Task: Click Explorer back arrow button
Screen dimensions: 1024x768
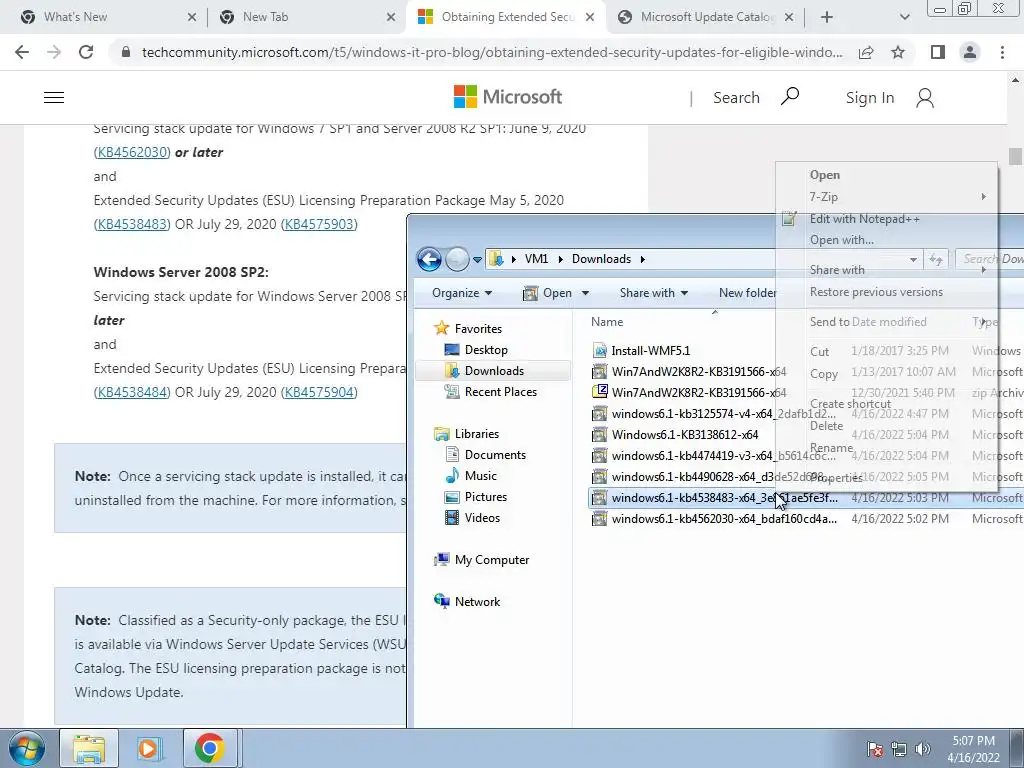Action: [x=429, y=259]
